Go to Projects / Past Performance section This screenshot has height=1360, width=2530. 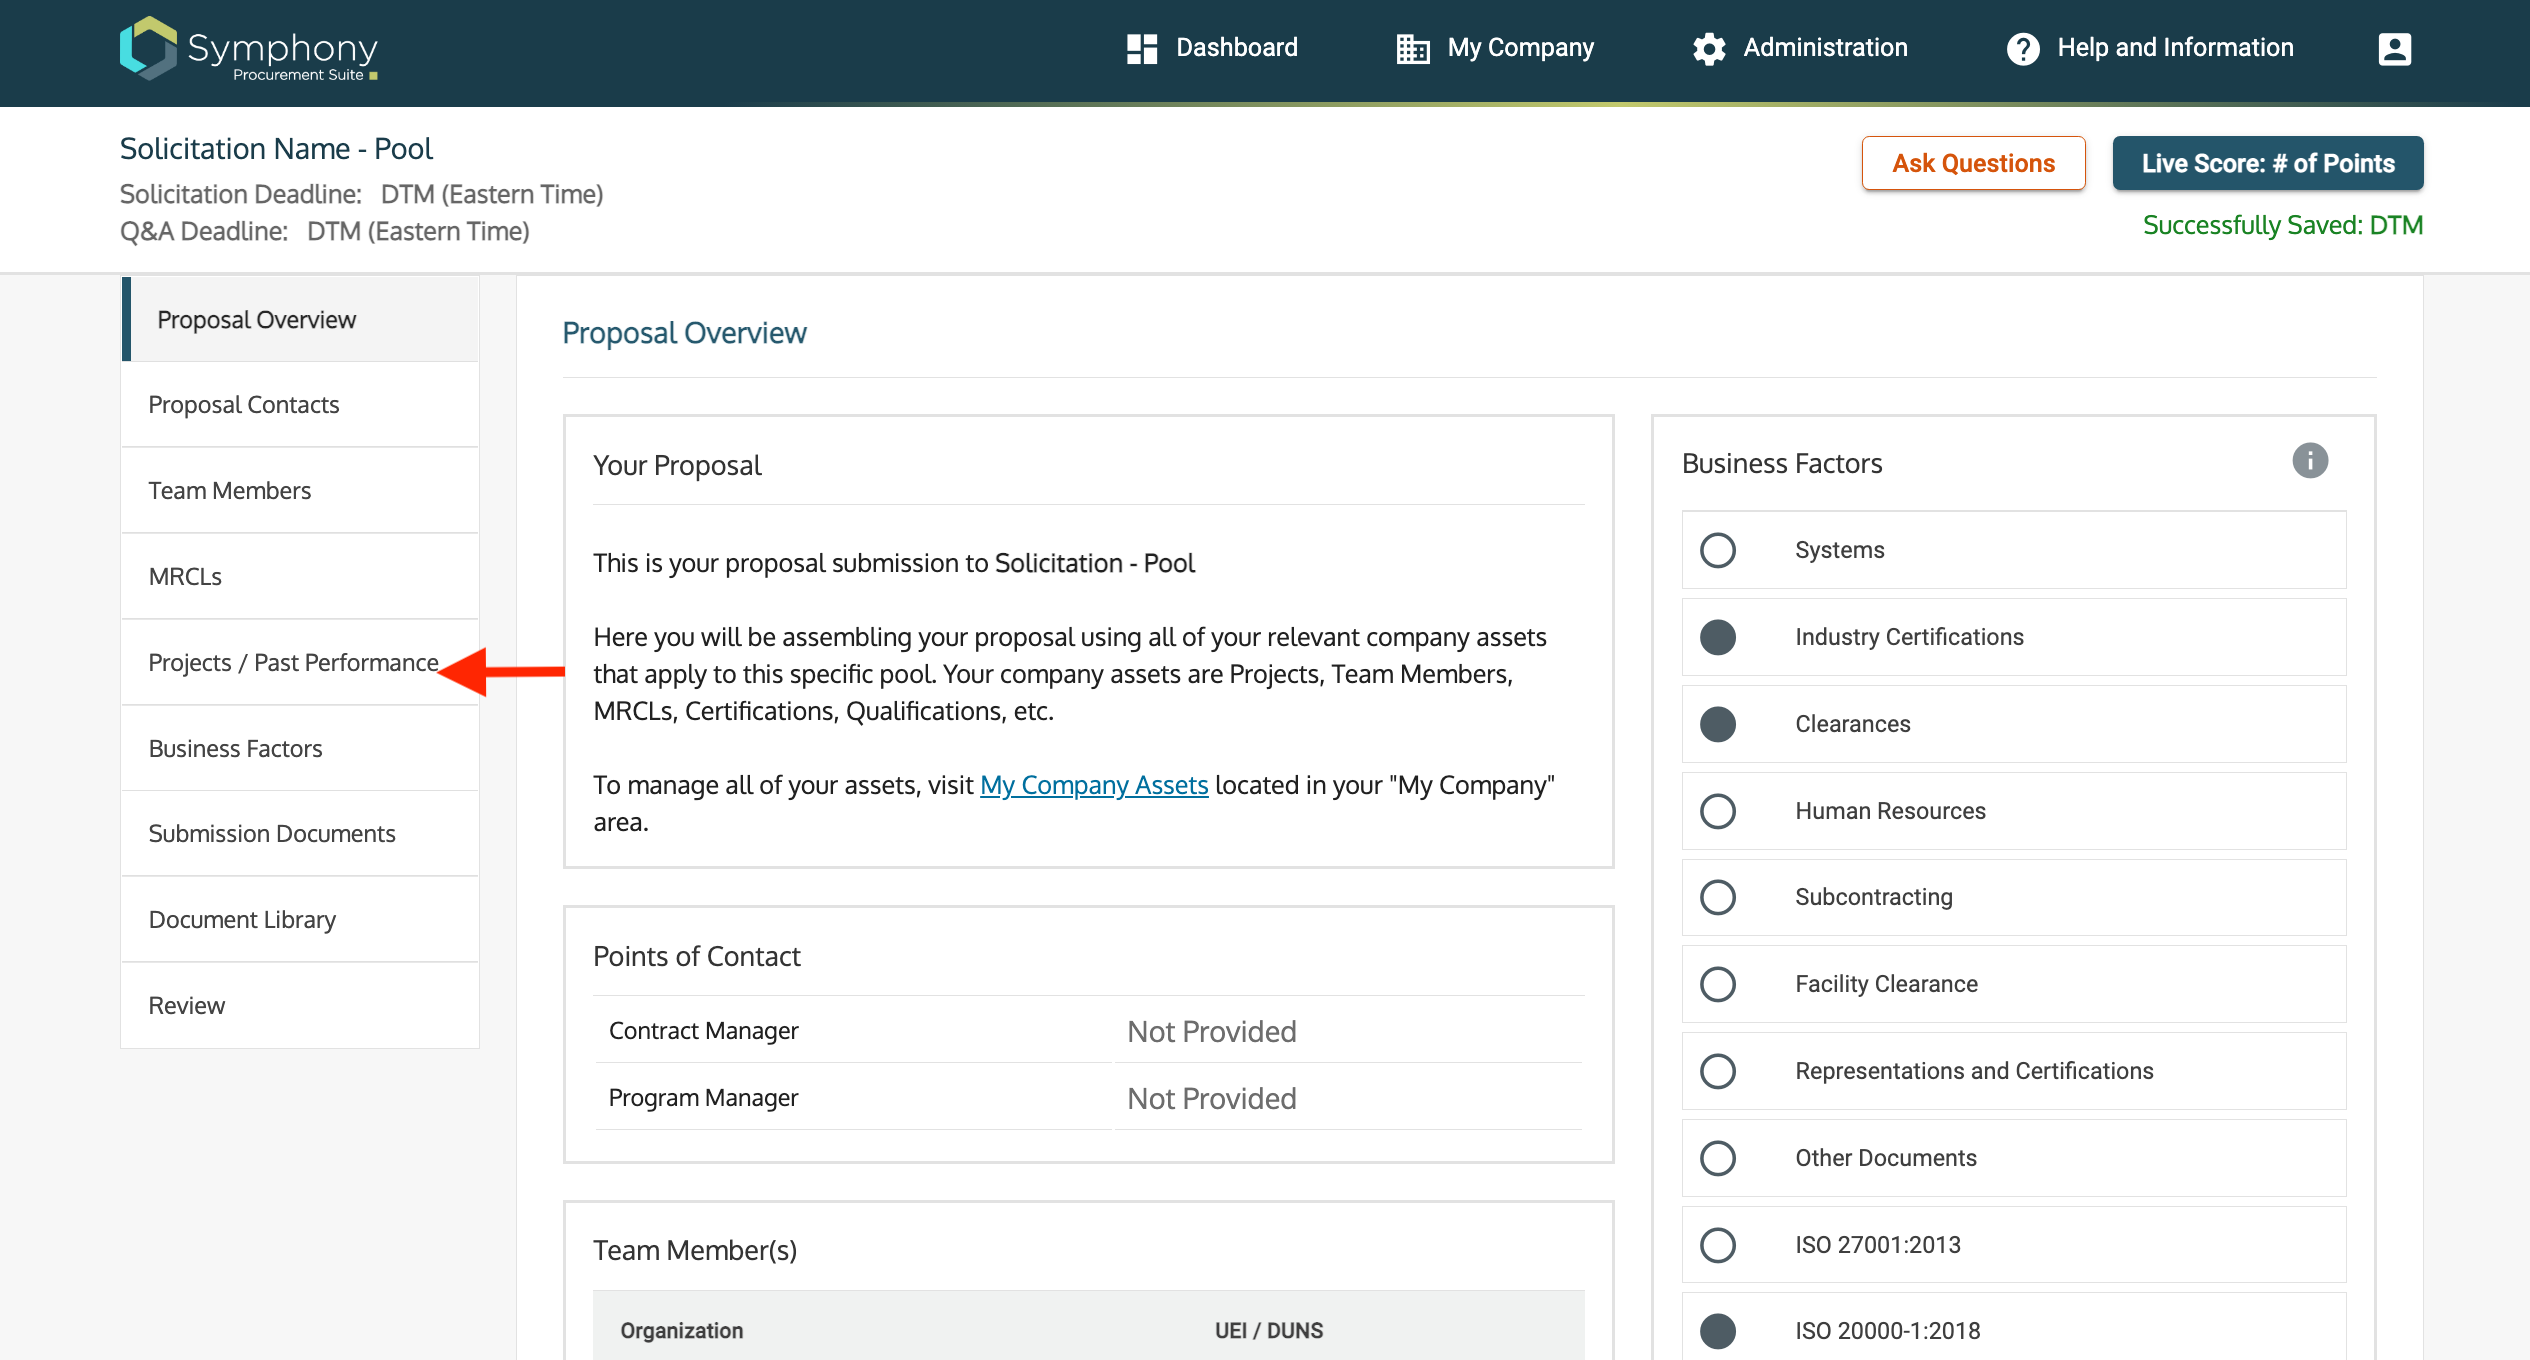[x=293, y=663]
